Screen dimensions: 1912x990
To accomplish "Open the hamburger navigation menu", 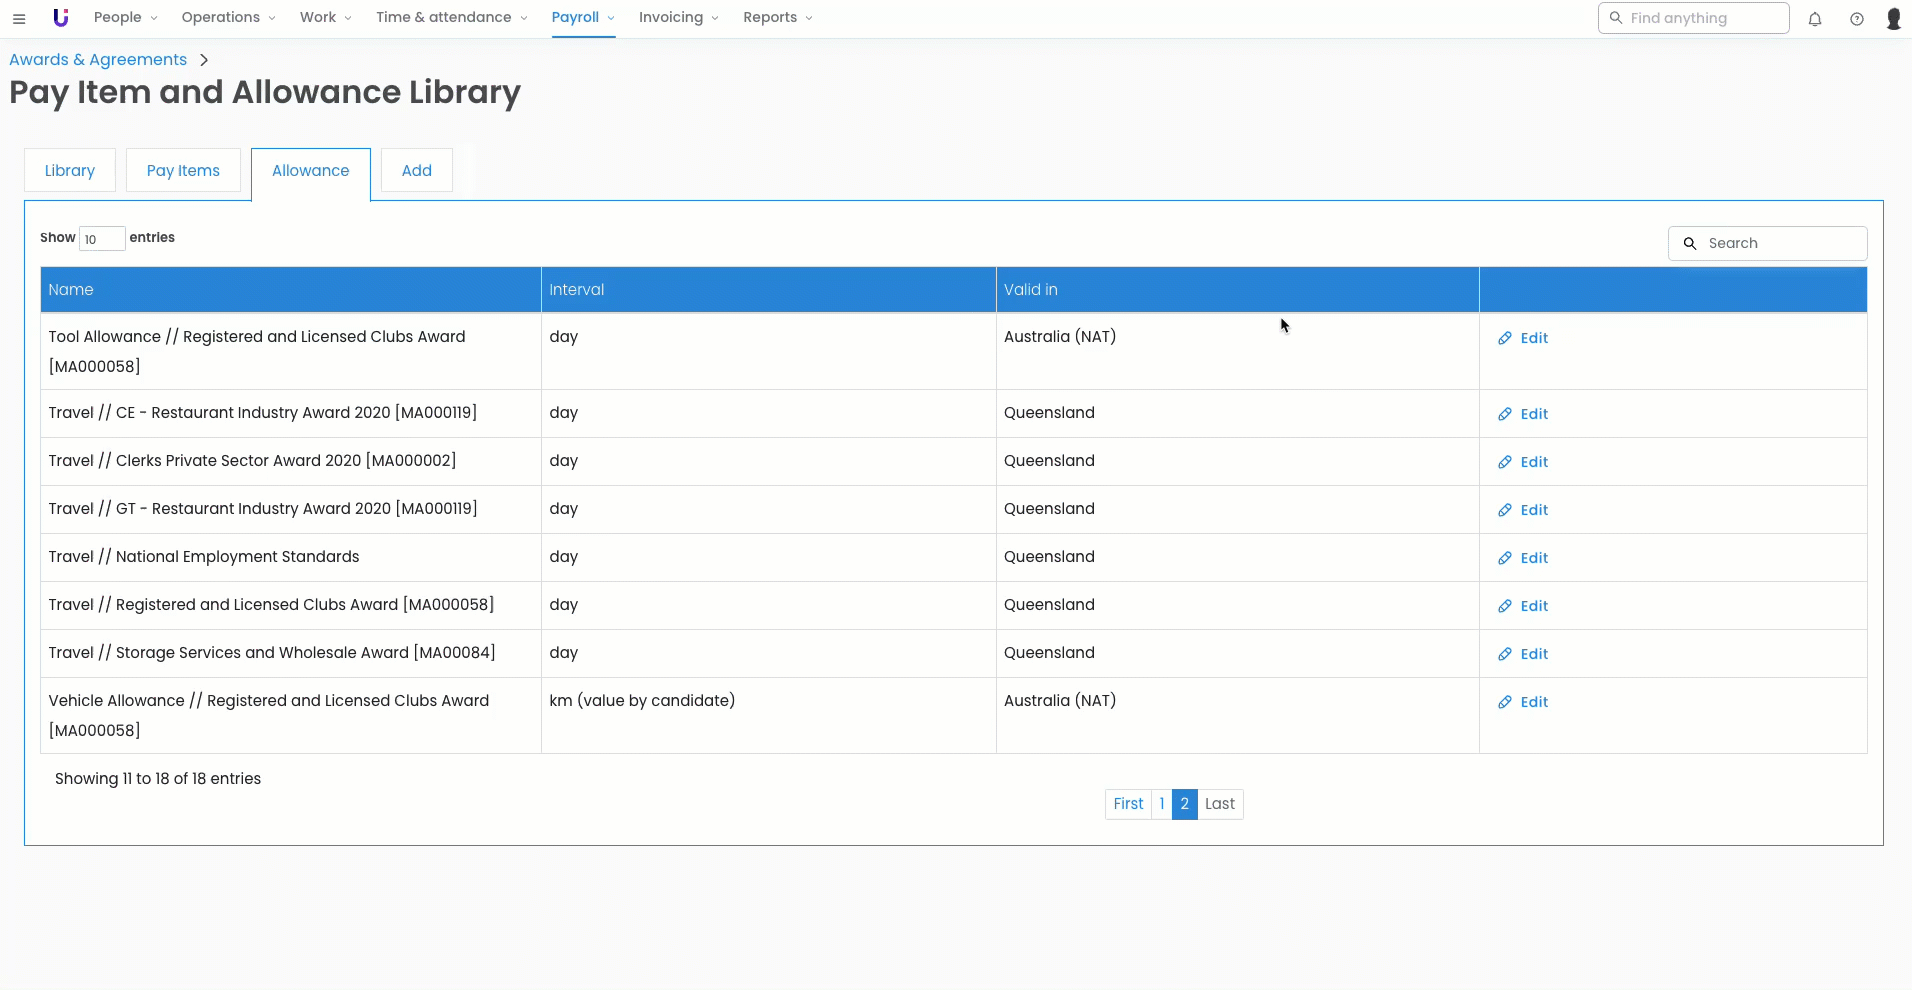I will (19, 18).
